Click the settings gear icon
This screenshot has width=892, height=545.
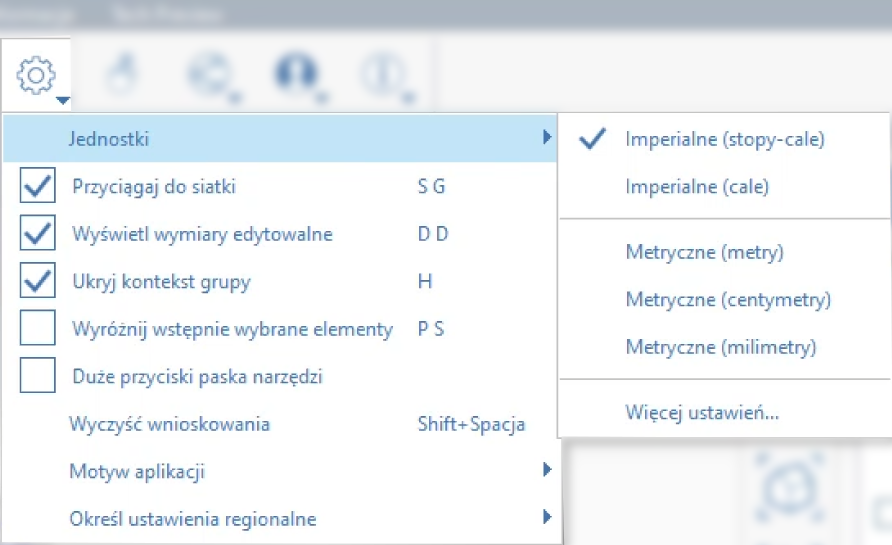pyautogui.click(x=36, y=73)
